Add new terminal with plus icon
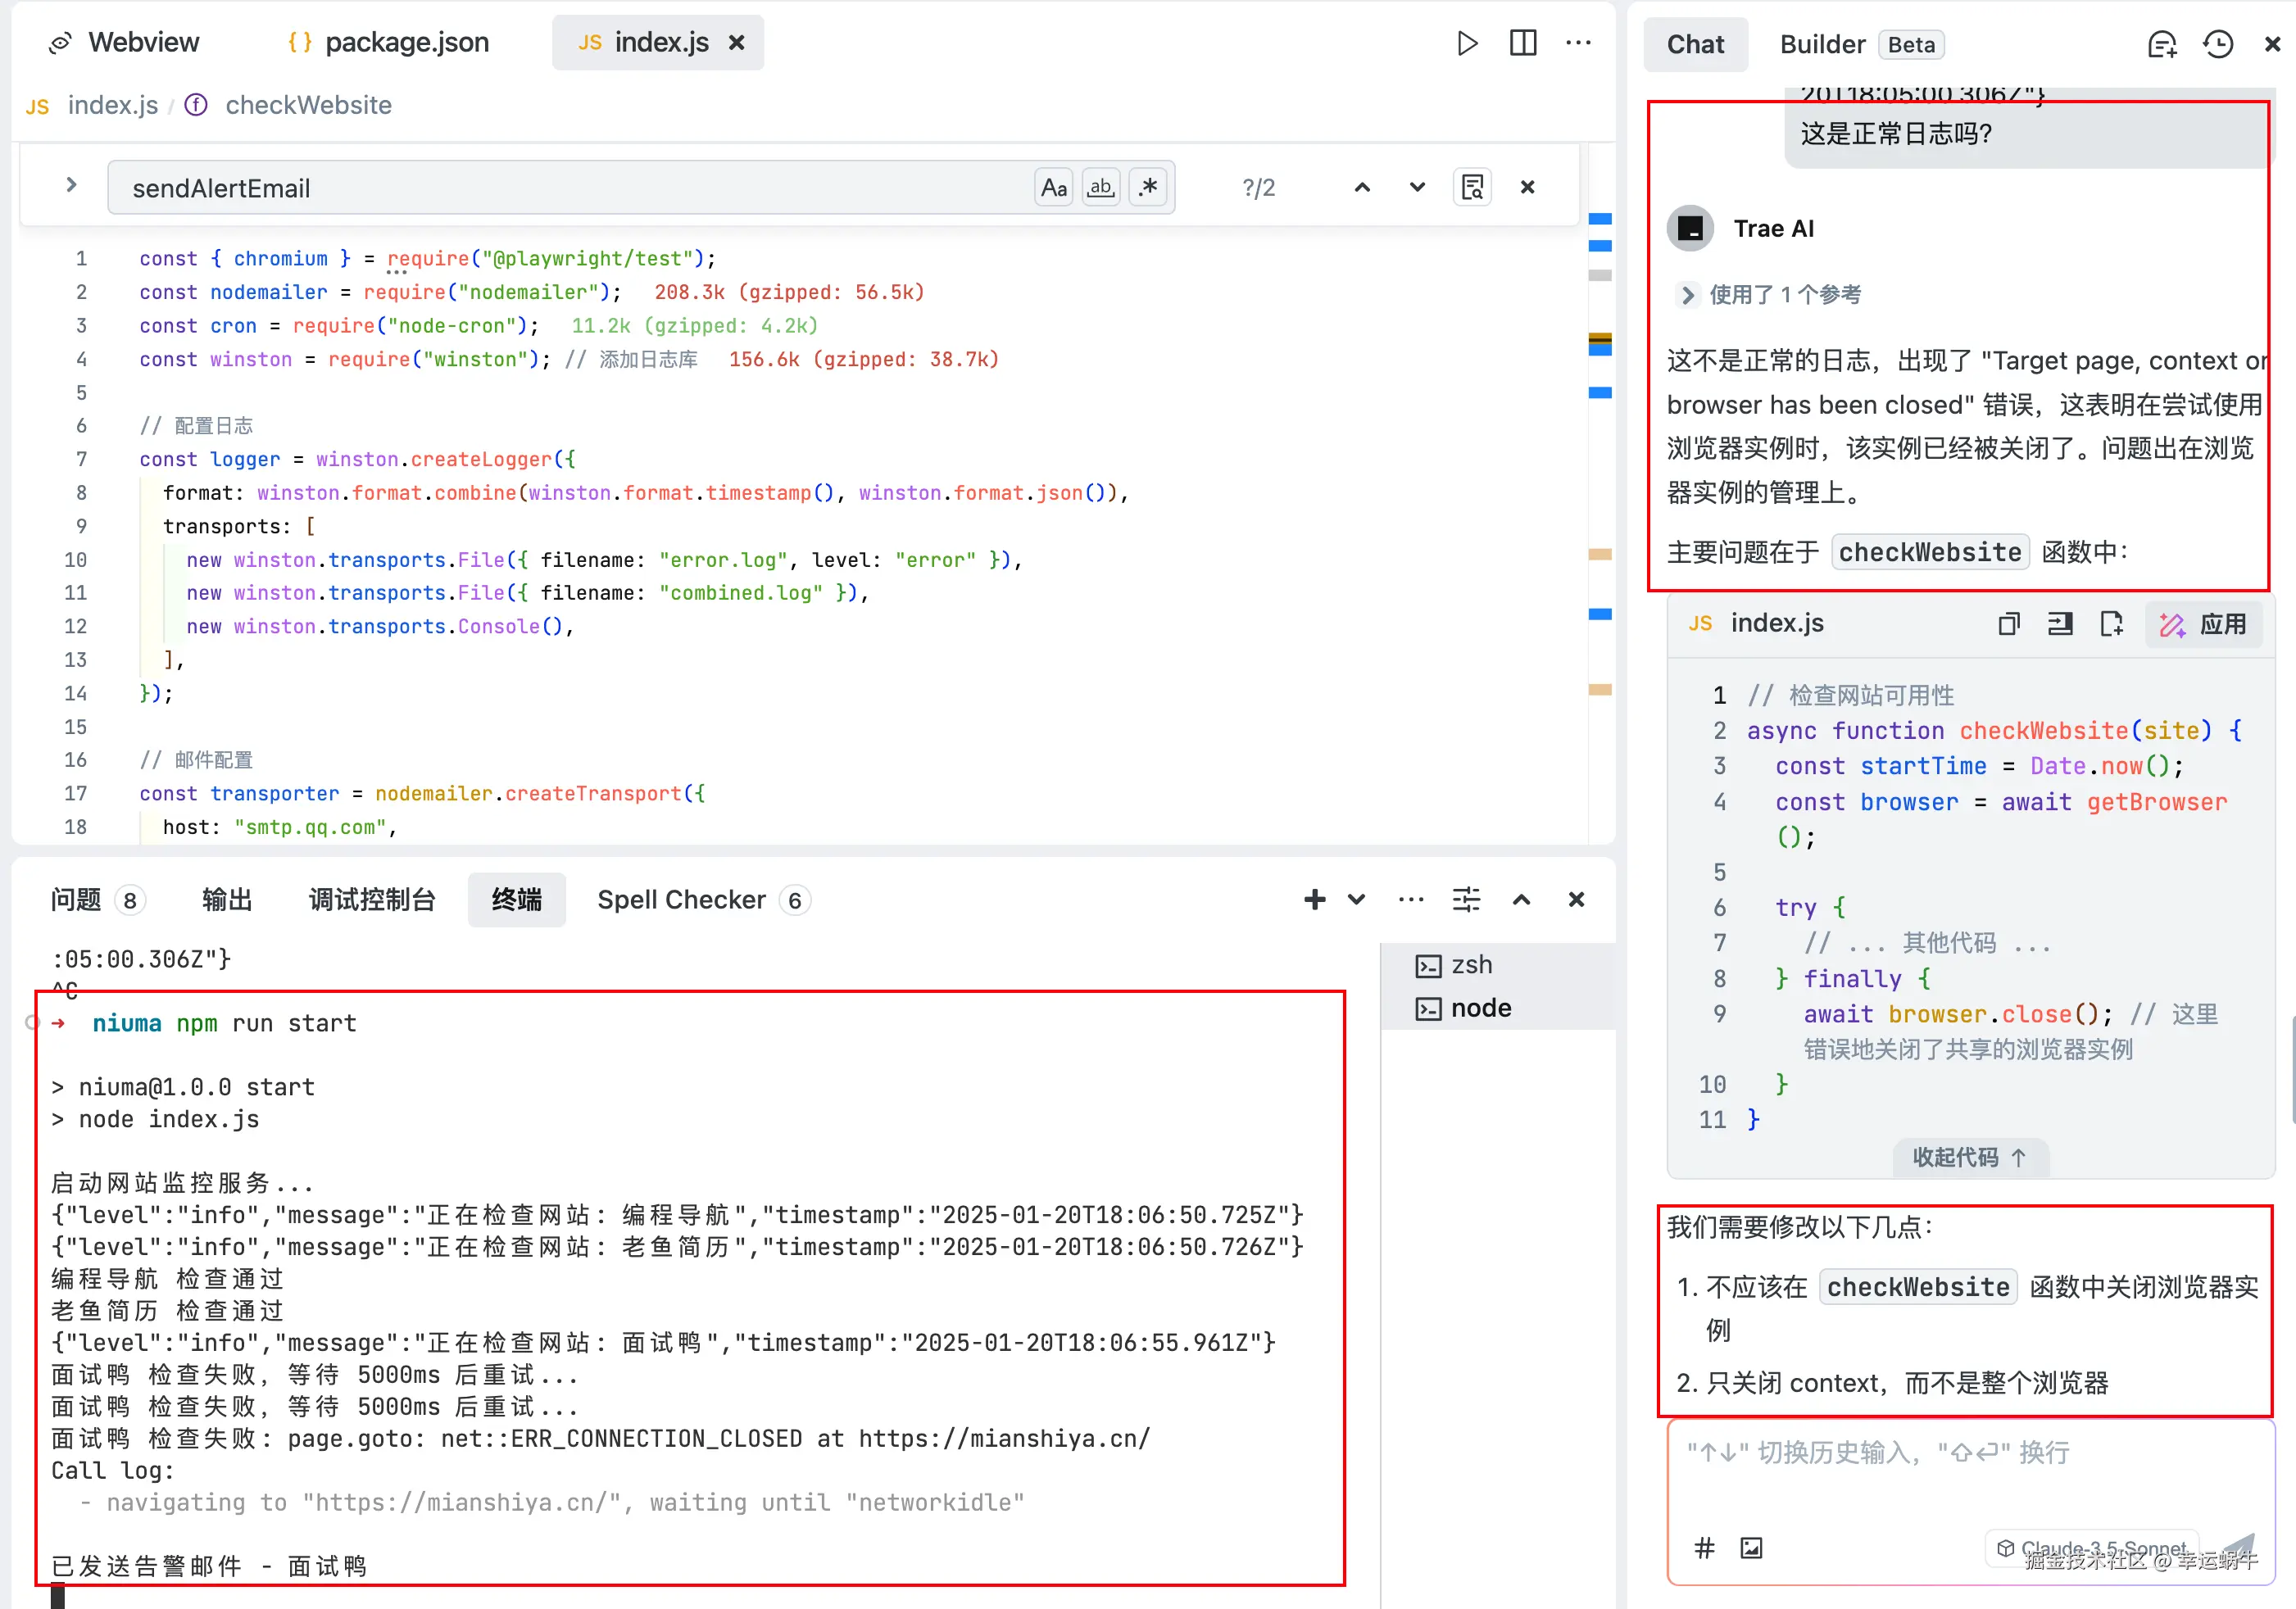 click(1314, 899)
